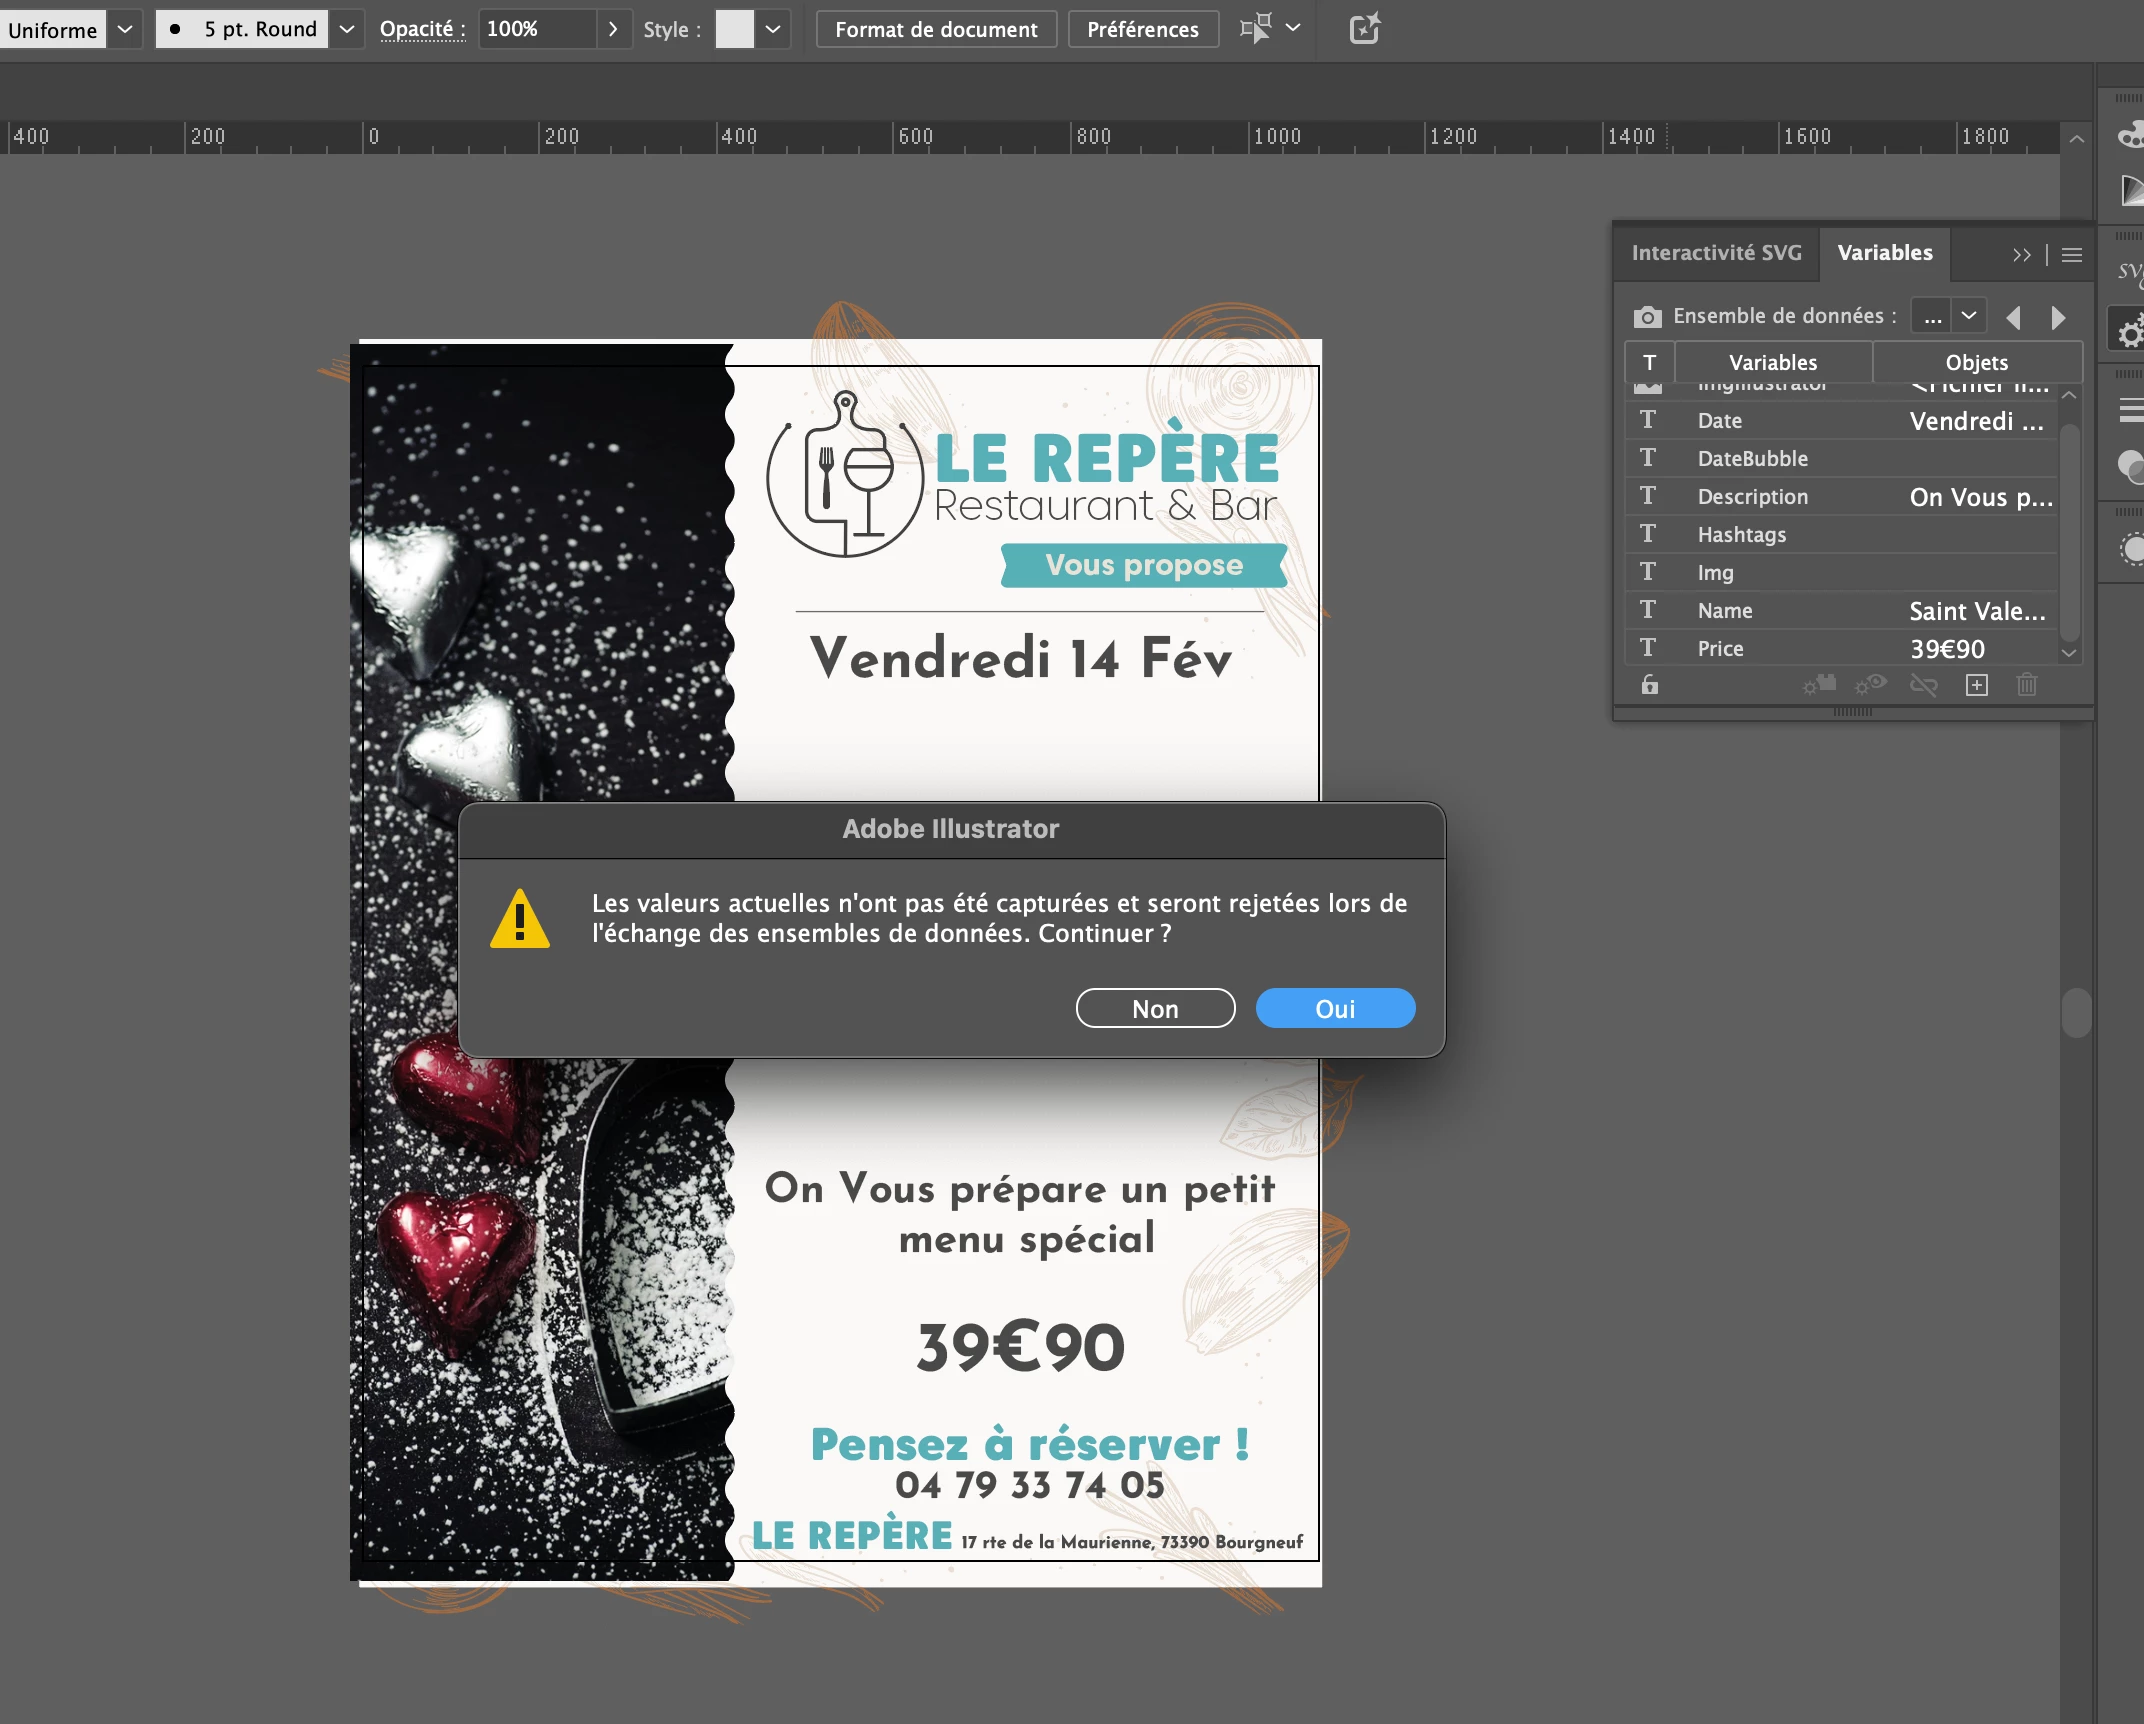Click the new variable plus icon
The width and height of the screenshot is (2144, 1724).
click(x=1976, y=685)
